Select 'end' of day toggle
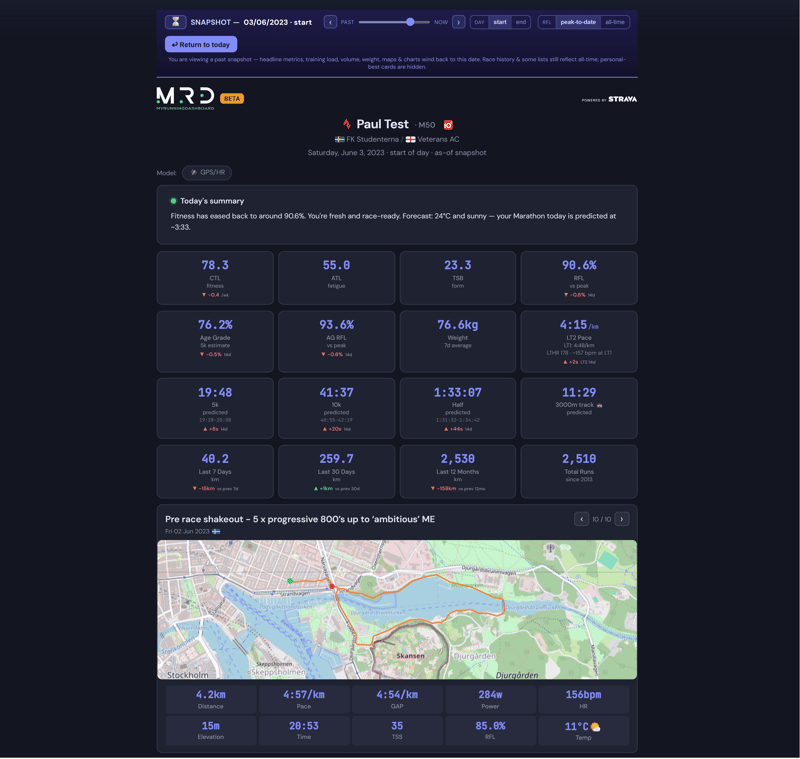 tap(520, 22)
